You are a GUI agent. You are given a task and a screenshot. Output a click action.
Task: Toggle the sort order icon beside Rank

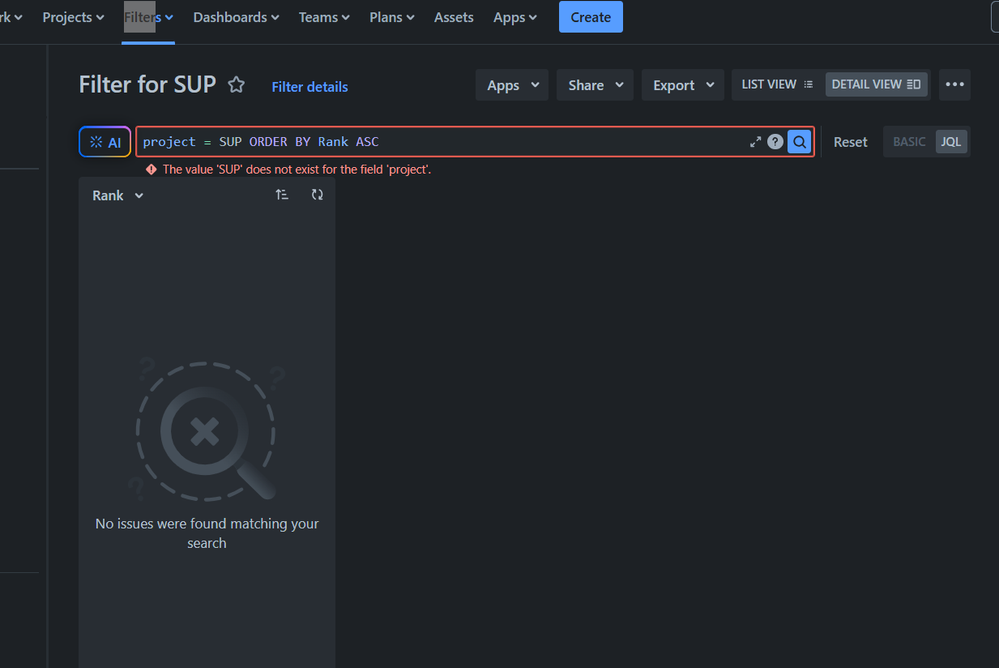282,195
